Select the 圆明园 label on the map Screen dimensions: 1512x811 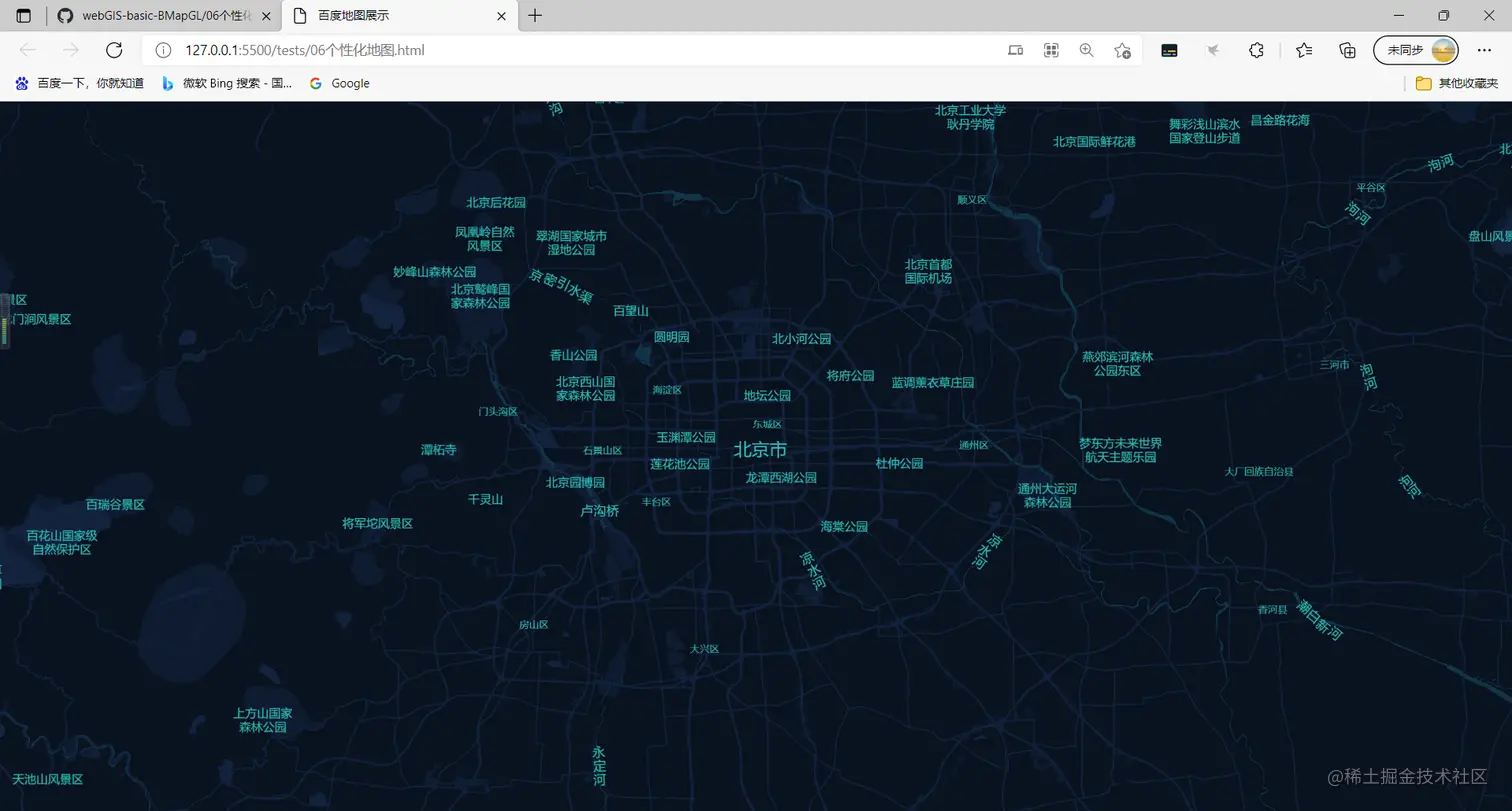[x=672, y=337]
